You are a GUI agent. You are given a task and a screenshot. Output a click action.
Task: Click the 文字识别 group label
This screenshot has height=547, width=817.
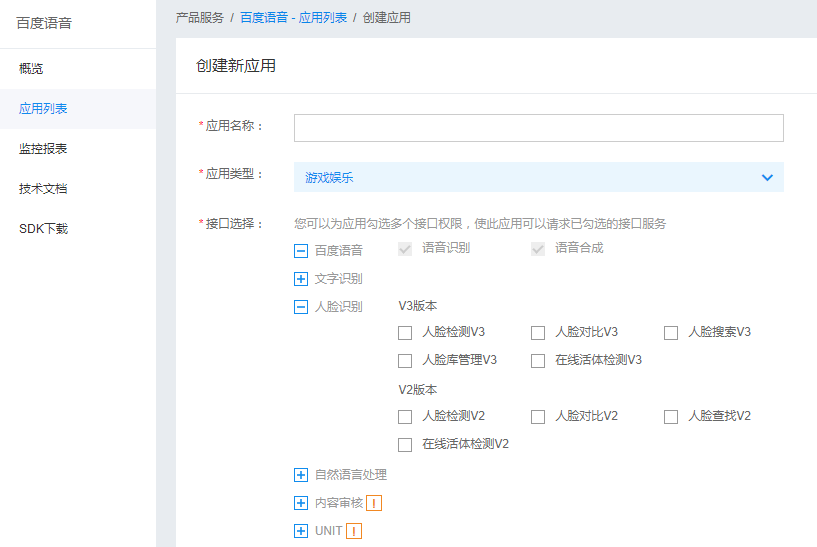point(339,279)
